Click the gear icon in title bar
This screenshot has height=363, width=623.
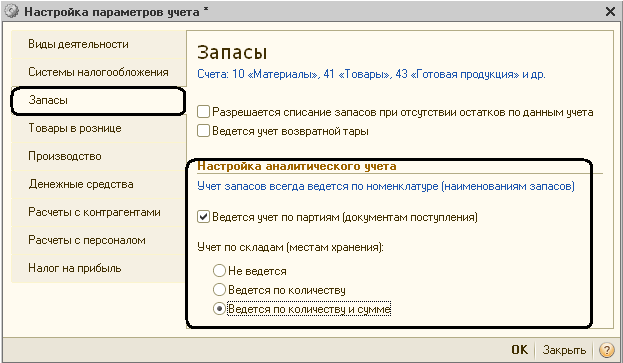click(x=12, y=12)
